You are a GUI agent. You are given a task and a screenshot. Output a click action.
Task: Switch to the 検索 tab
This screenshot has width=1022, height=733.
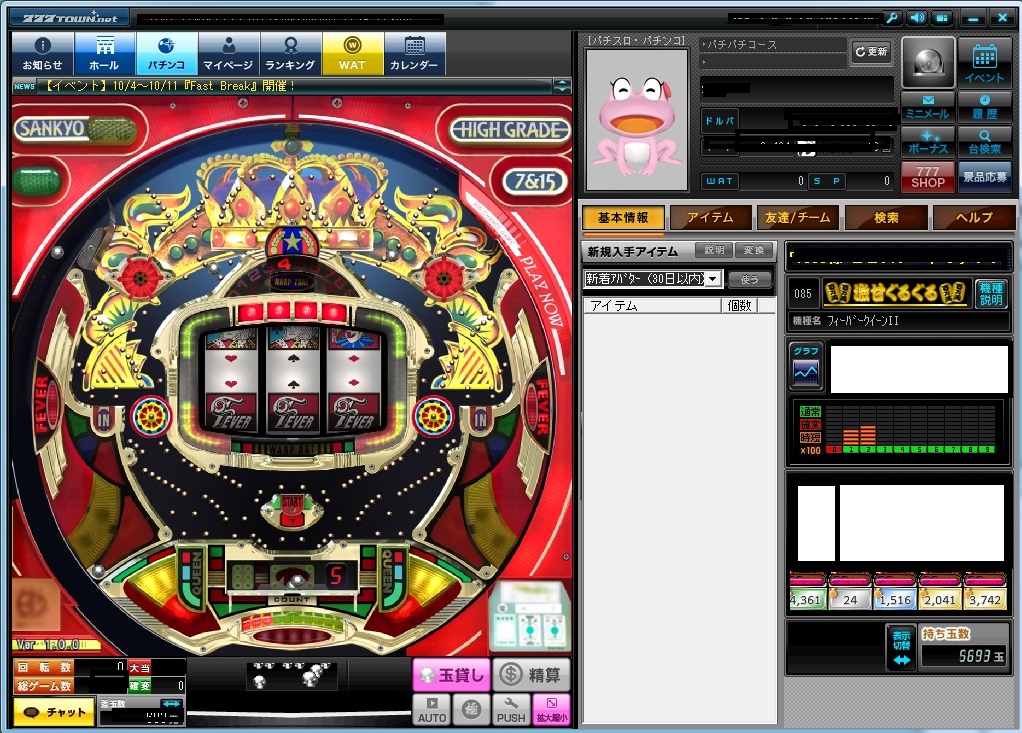click(x=886, y=218)
